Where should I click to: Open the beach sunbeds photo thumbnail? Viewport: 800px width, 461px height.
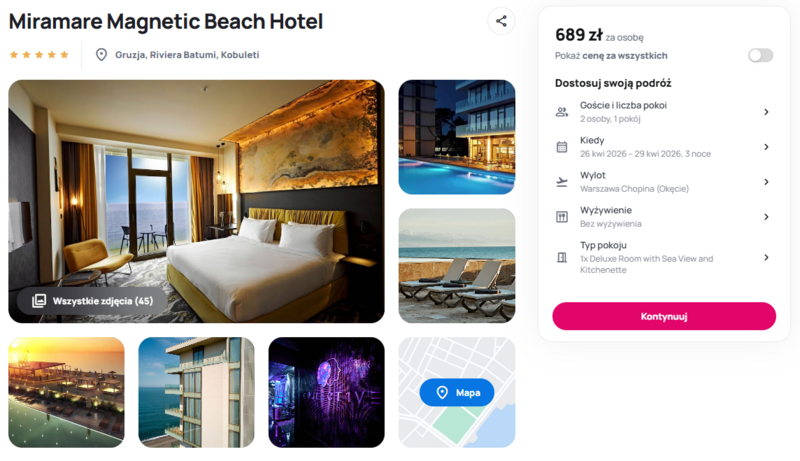point(457,265)
